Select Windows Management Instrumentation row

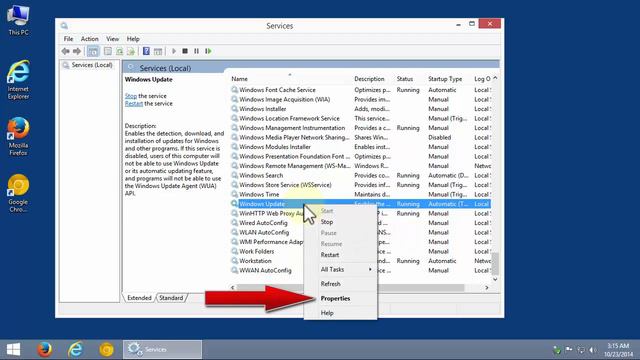tap(360, 128)
